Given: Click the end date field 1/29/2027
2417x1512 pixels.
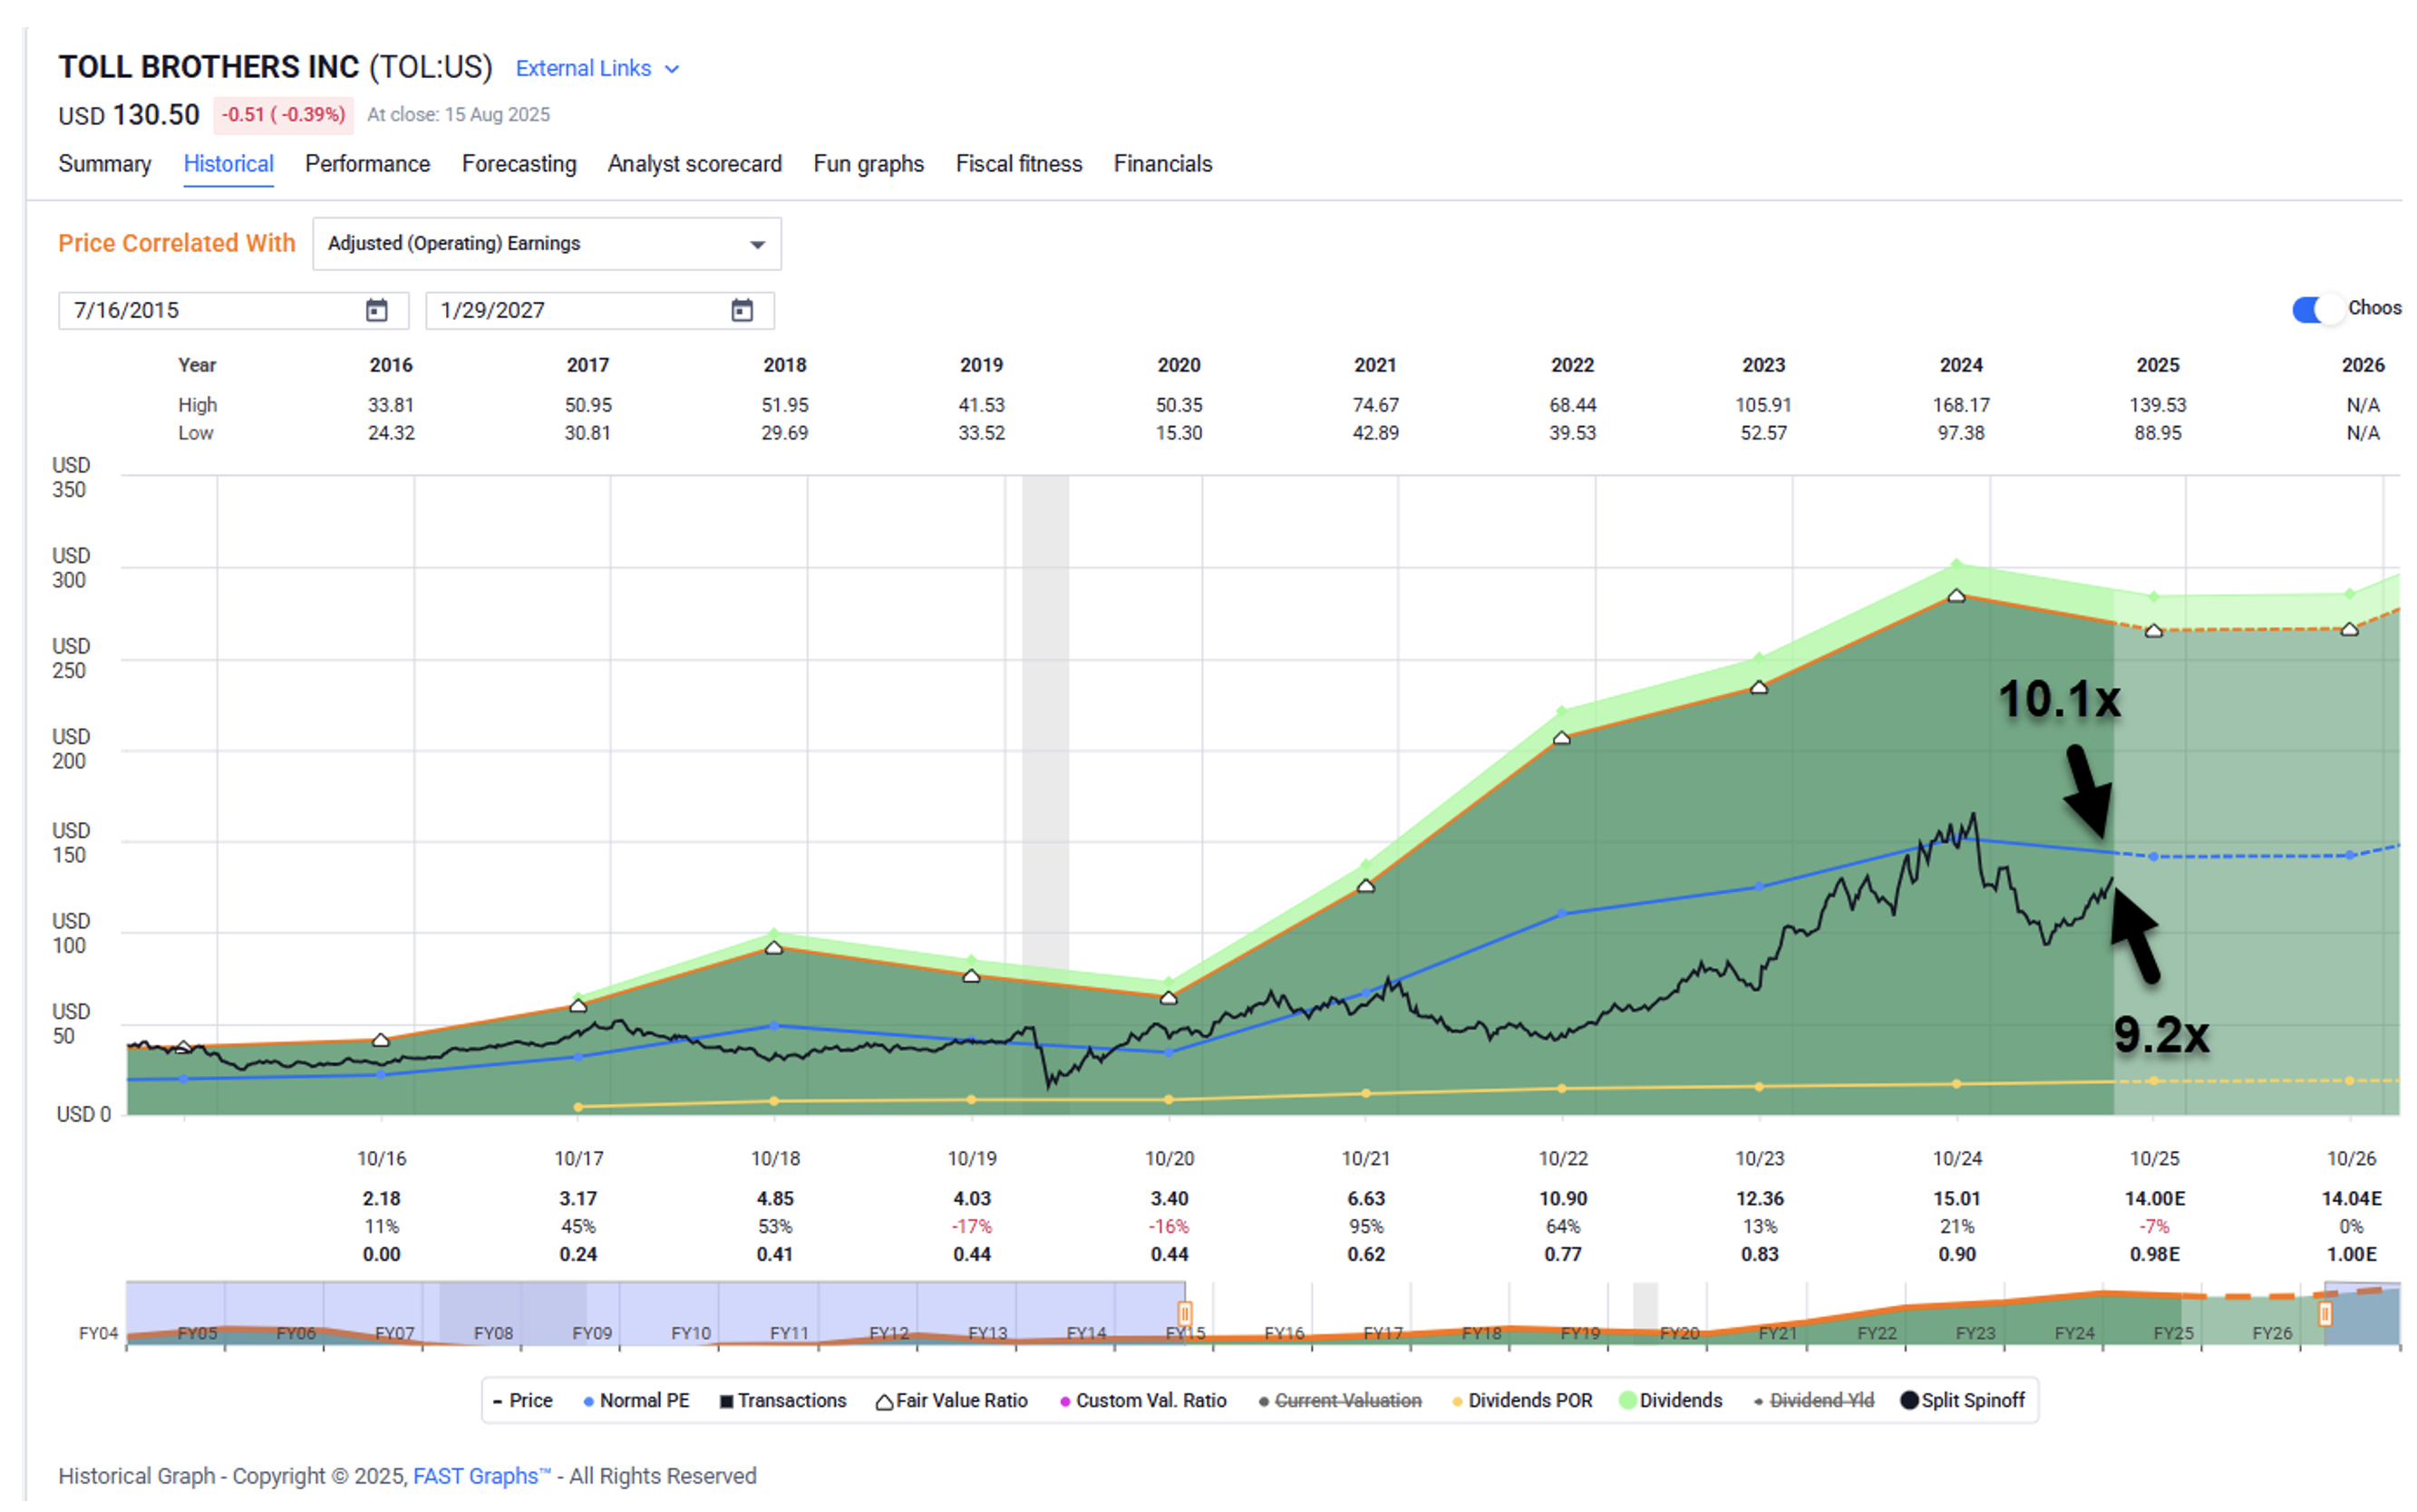Looking at the screenshot, I should tap(599, 310).
